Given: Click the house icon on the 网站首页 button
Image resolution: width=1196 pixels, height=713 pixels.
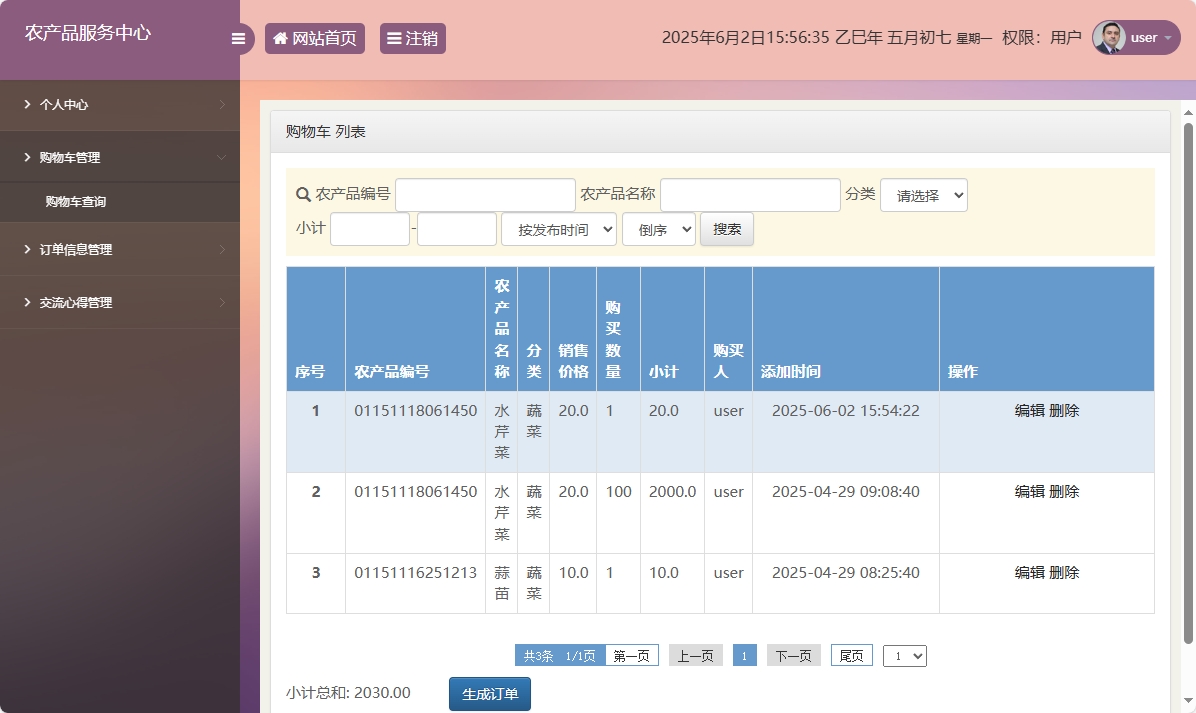Looking at the screenshot, I should tap(279, 37).
